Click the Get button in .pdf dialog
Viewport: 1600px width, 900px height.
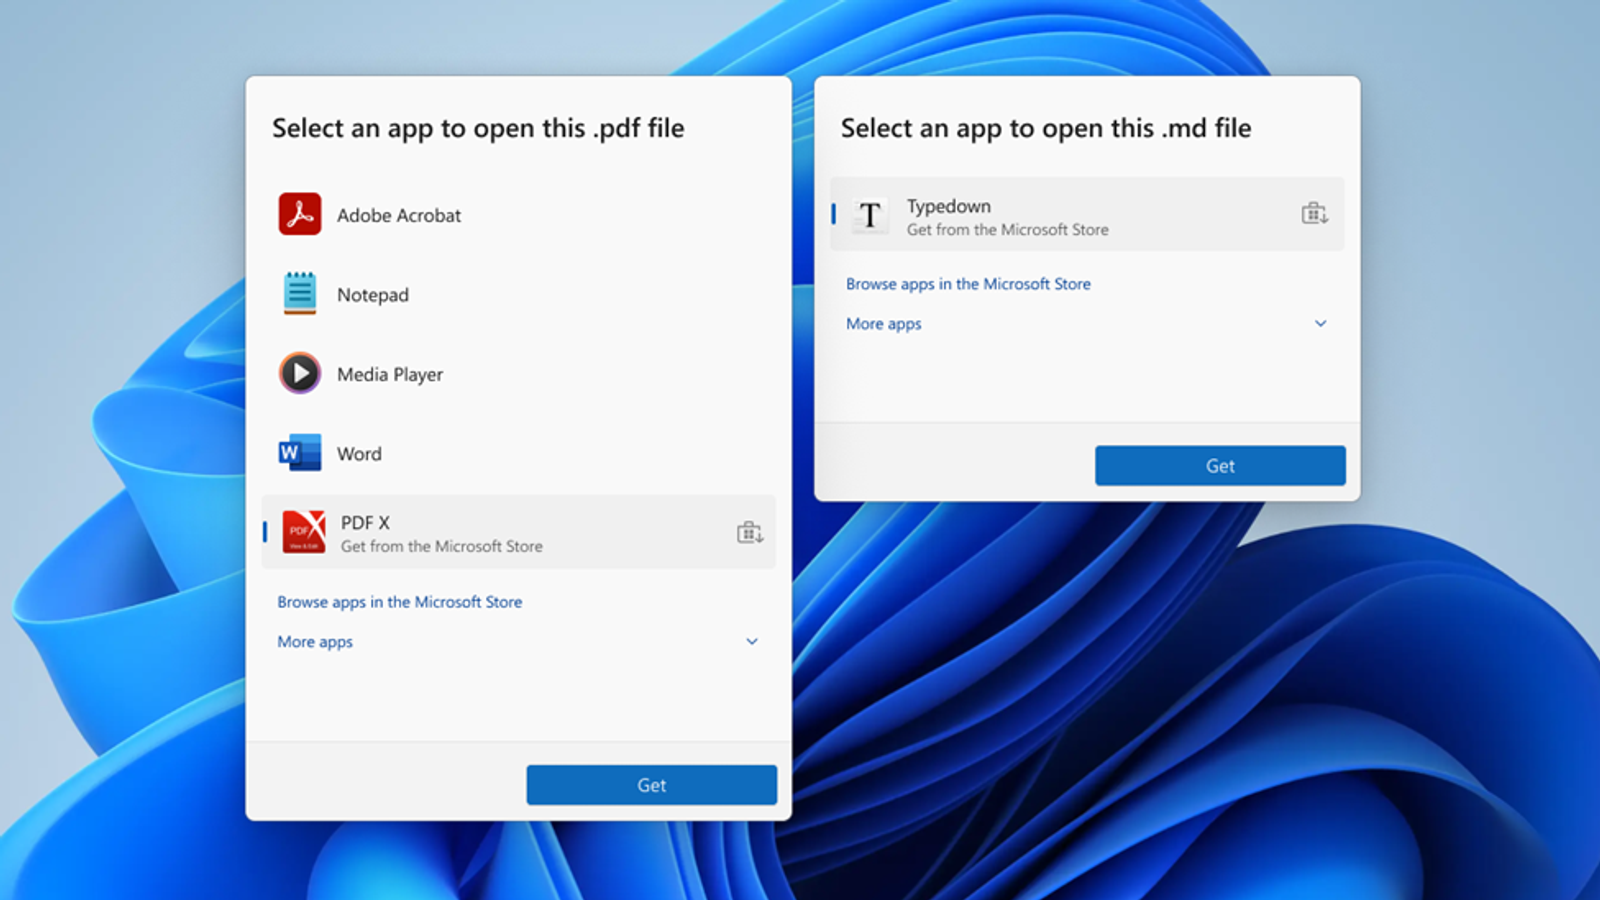pos(652,785)
